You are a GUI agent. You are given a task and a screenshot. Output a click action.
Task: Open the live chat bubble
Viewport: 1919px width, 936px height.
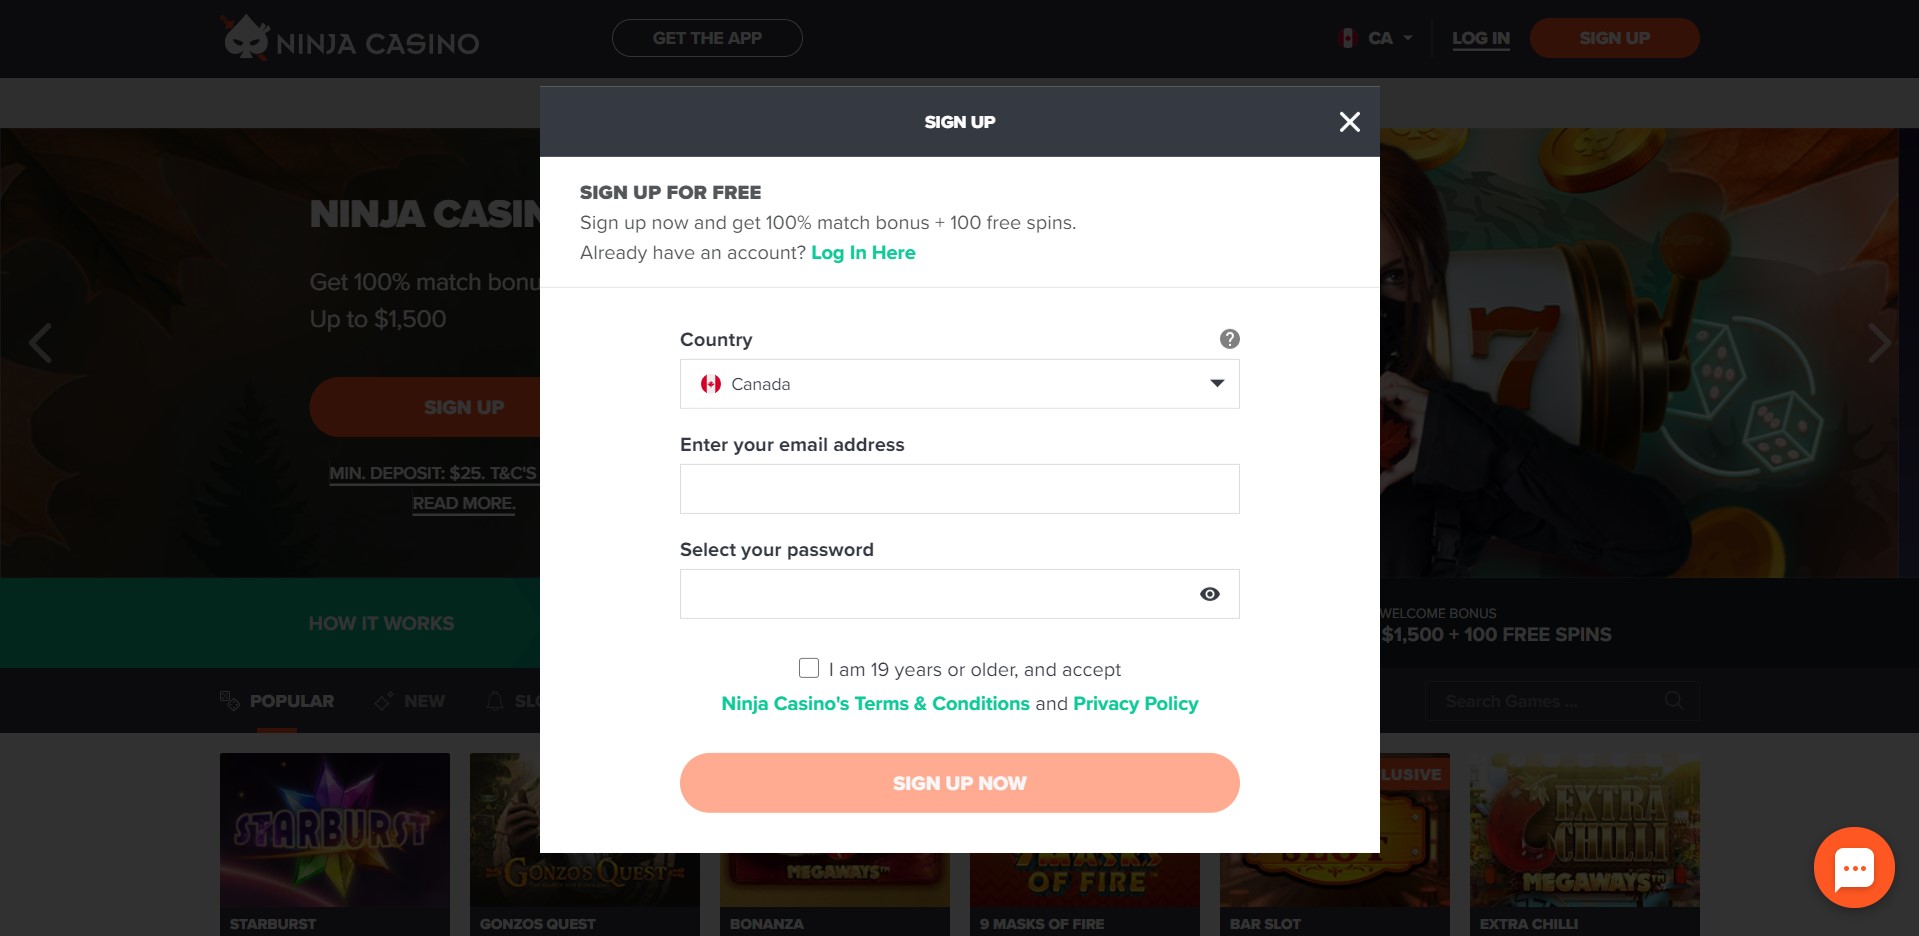tap(1853, 867)
